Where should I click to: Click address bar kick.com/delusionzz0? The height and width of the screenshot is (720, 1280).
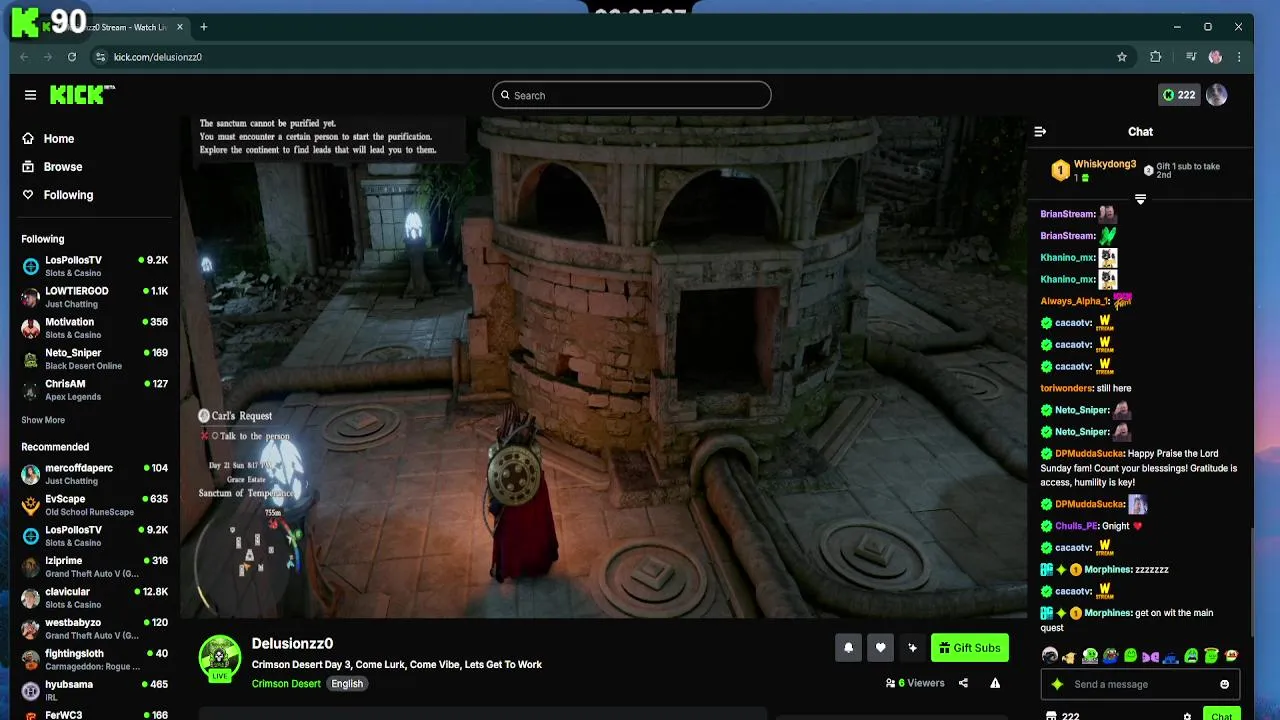click(x=157, y=57)
